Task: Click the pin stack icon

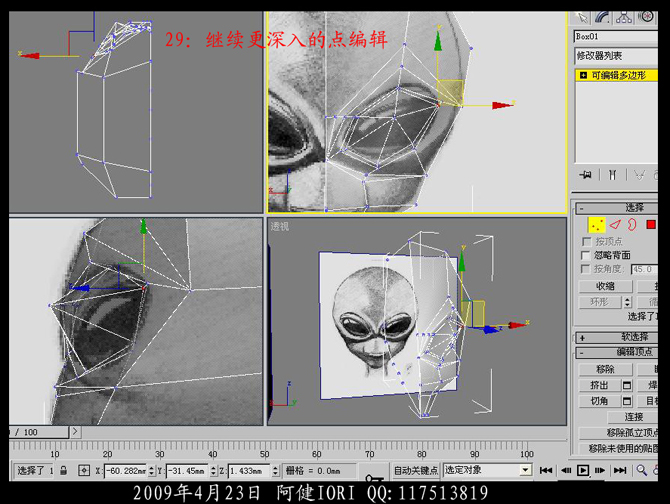Action: 585,175
